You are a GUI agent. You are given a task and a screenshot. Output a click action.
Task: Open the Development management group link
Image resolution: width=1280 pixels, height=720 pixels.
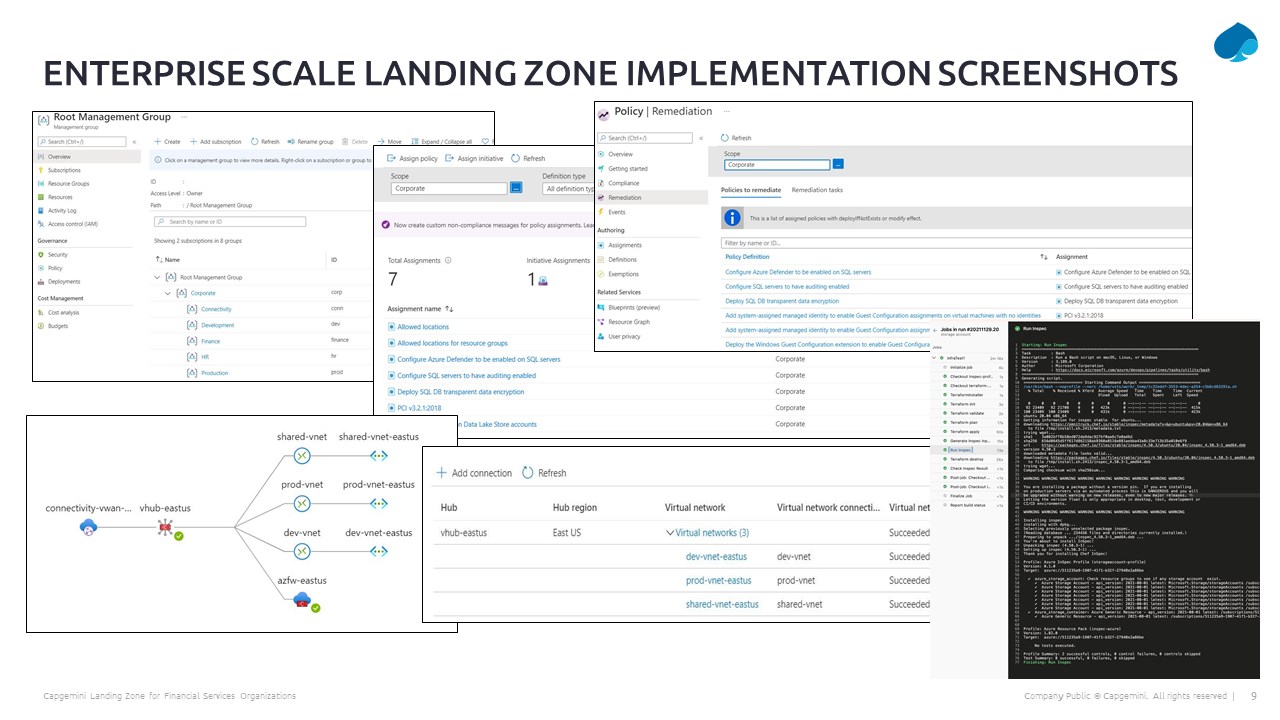click(217, 325)
